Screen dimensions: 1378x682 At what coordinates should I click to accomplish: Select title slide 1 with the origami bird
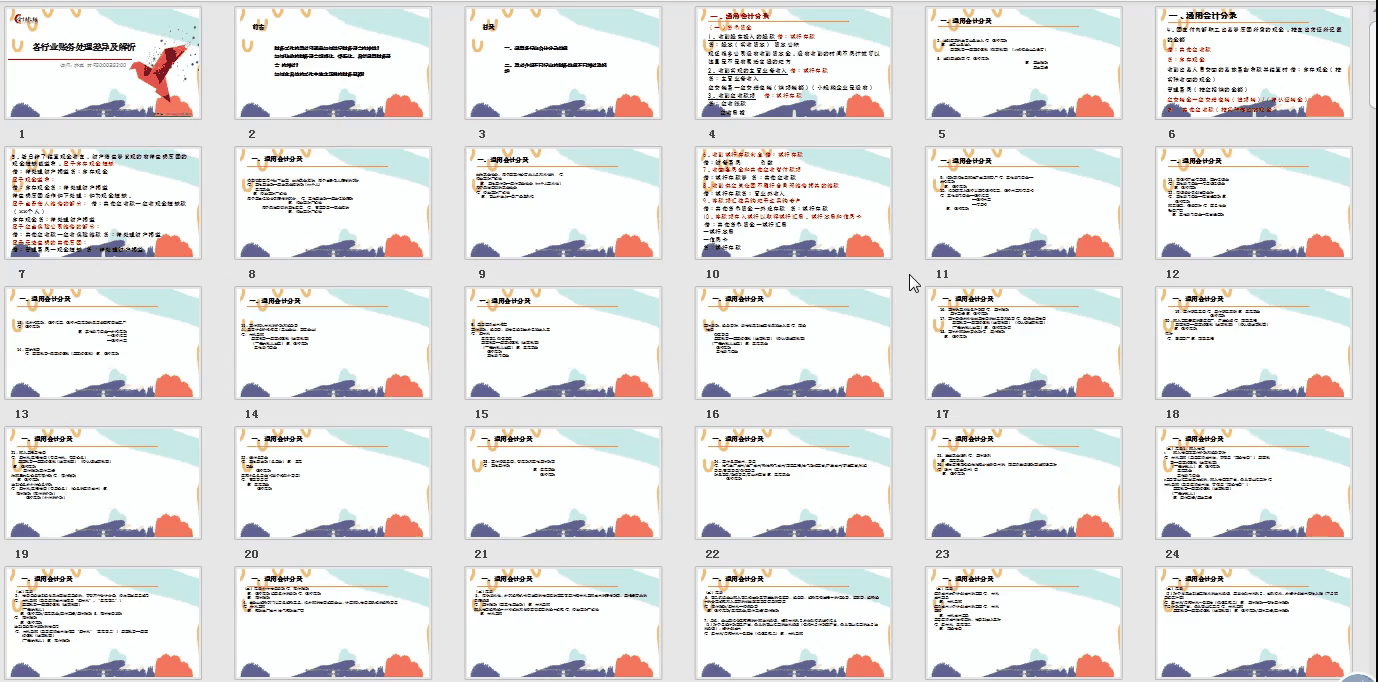103,63
